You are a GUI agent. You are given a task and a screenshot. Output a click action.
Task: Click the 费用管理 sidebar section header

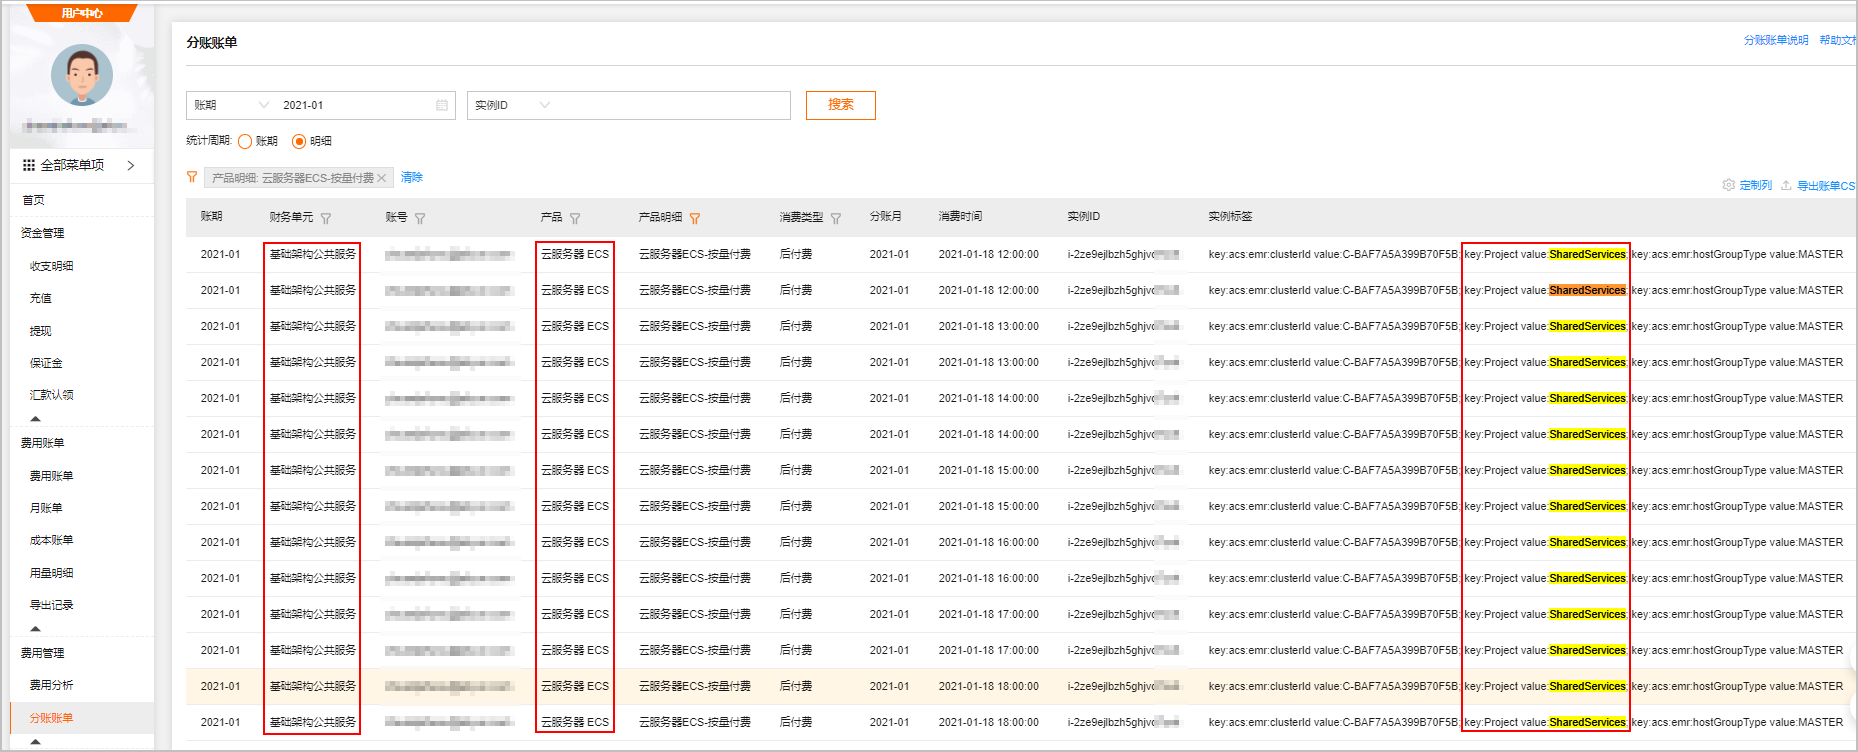[x=43, y=653]
